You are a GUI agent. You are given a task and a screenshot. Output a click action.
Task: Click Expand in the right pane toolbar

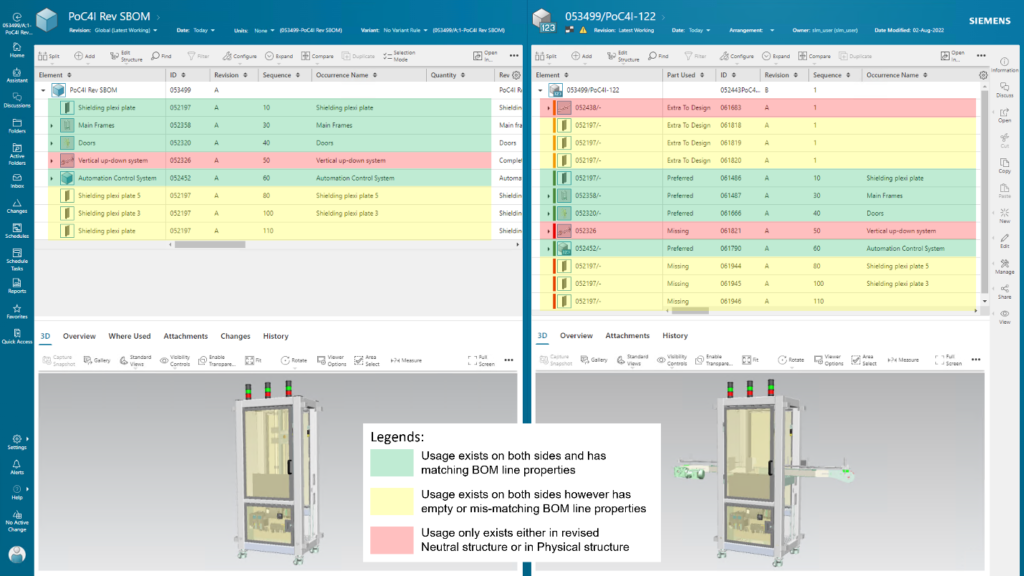point(776,56)
